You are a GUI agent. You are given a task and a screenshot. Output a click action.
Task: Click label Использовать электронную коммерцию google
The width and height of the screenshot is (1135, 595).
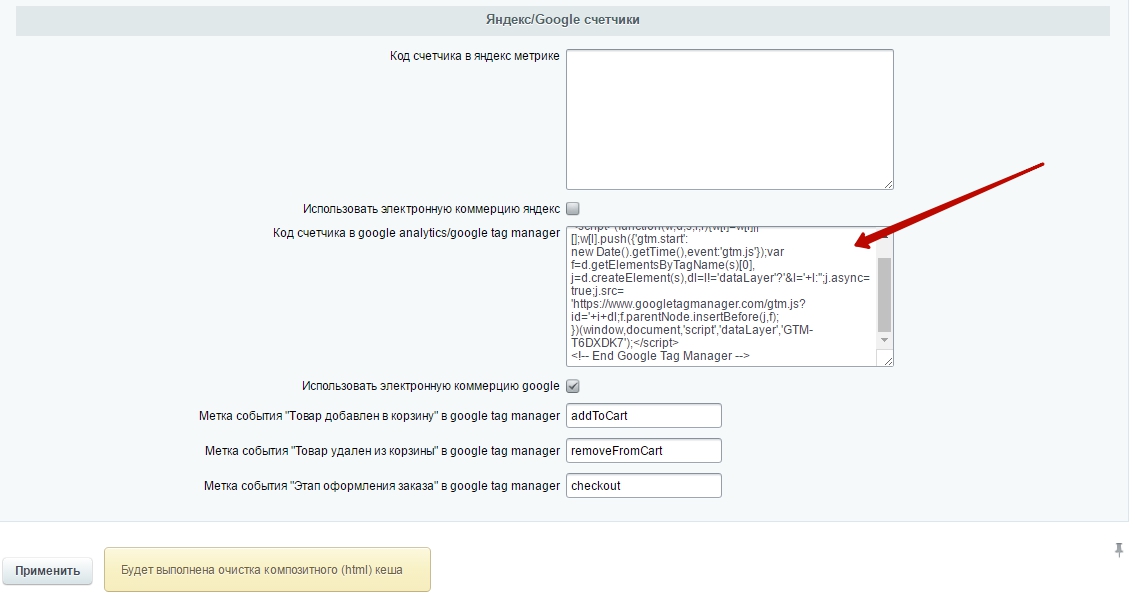431,386
